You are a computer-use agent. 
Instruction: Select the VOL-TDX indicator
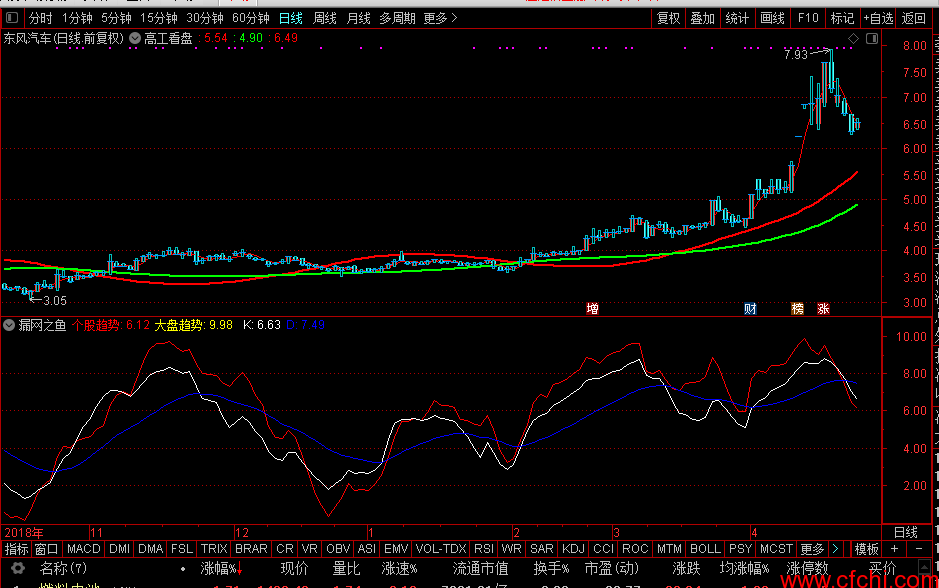click(441, 548)
